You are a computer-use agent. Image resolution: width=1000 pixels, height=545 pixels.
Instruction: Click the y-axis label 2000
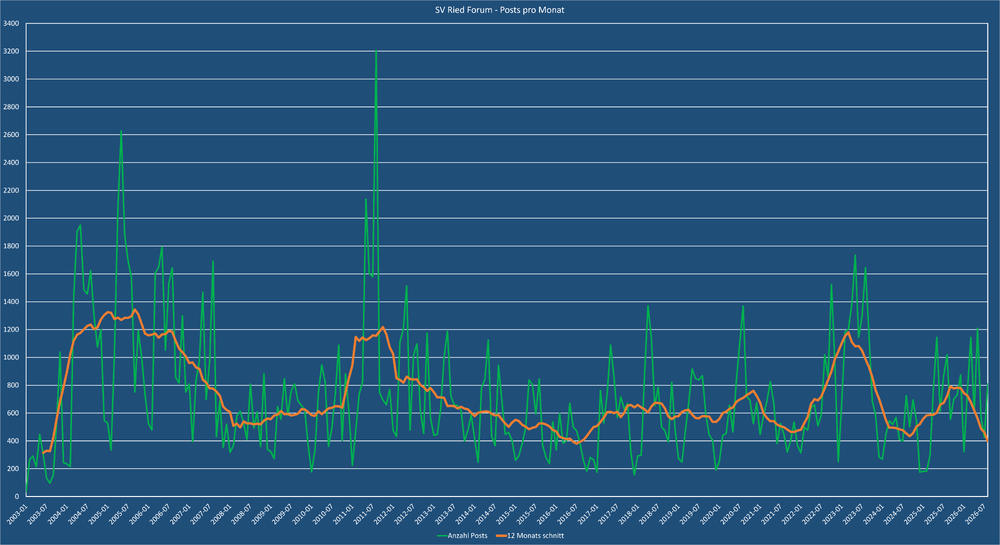point(11,218)
